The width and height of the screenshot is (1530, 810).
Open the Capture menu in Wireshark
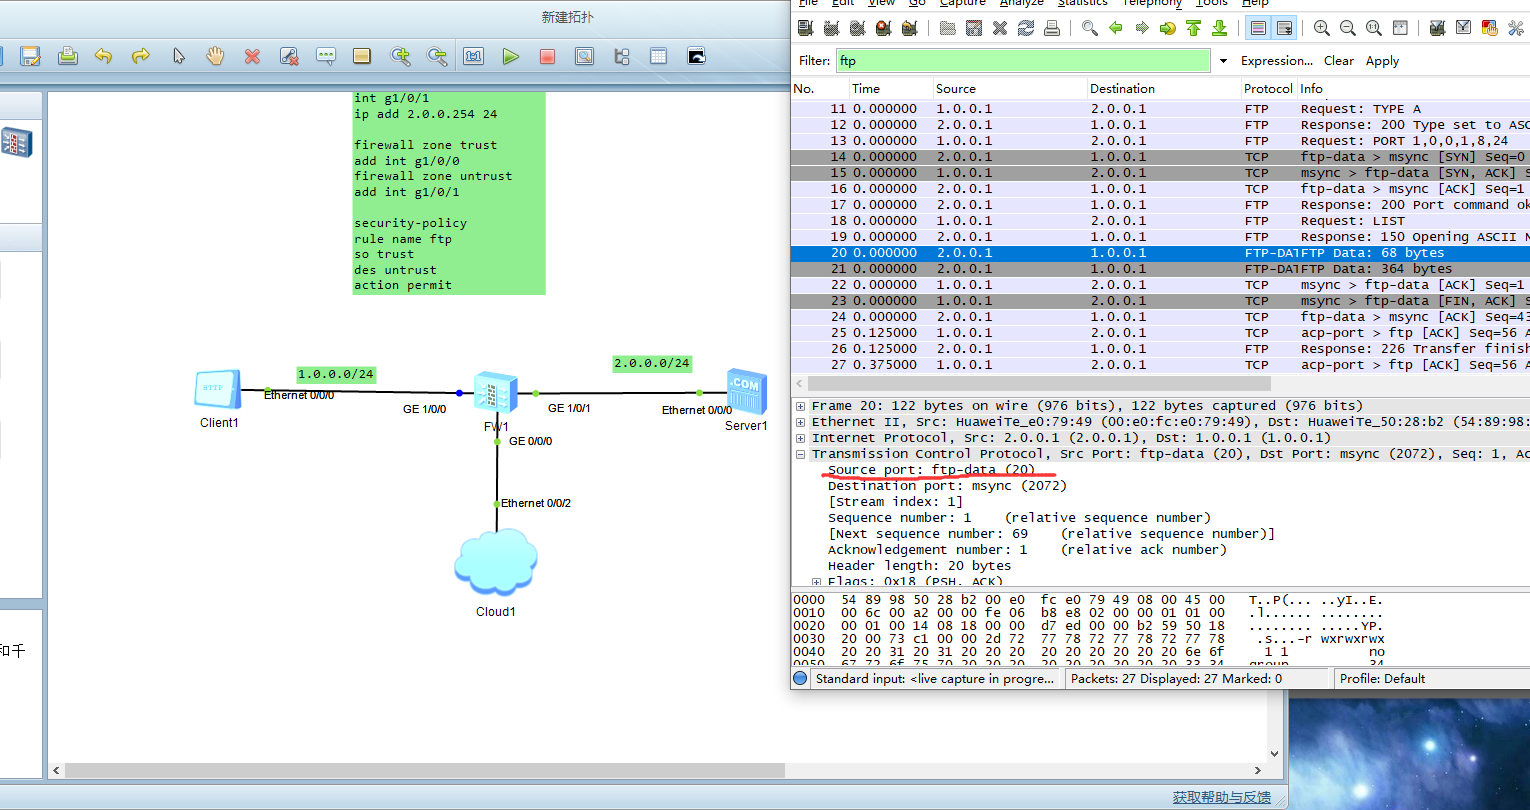point(962,4)
